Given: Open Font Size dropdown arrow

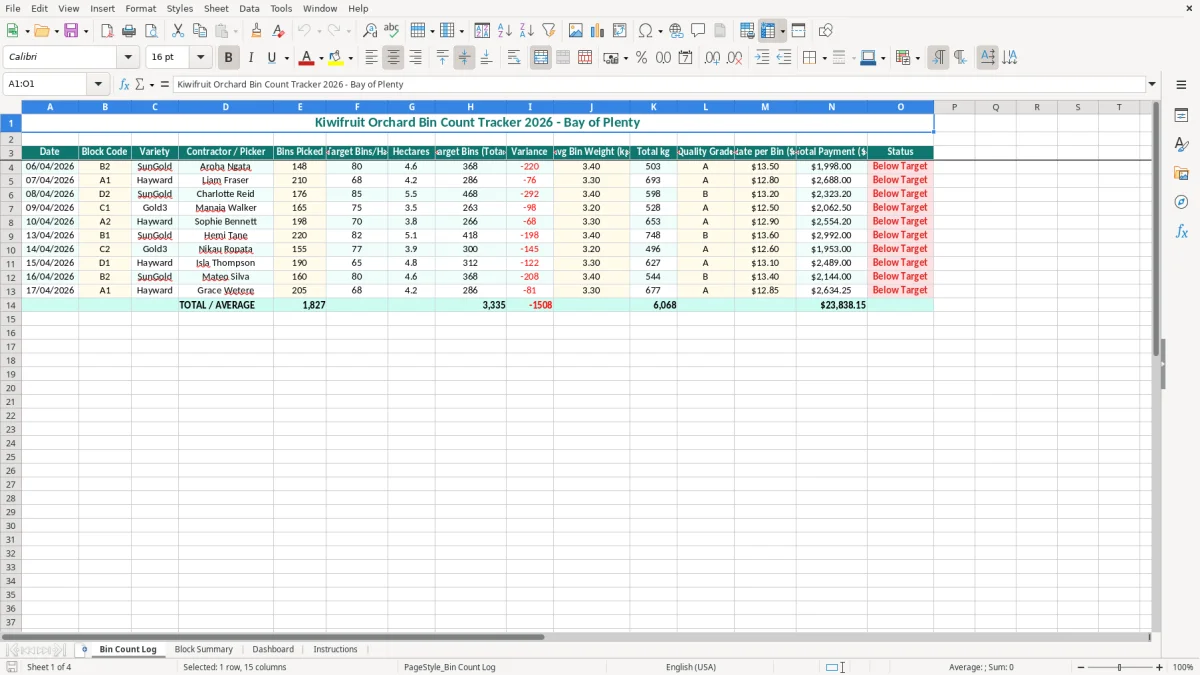Looking at the screenshot, I should [x=200, y=58].
